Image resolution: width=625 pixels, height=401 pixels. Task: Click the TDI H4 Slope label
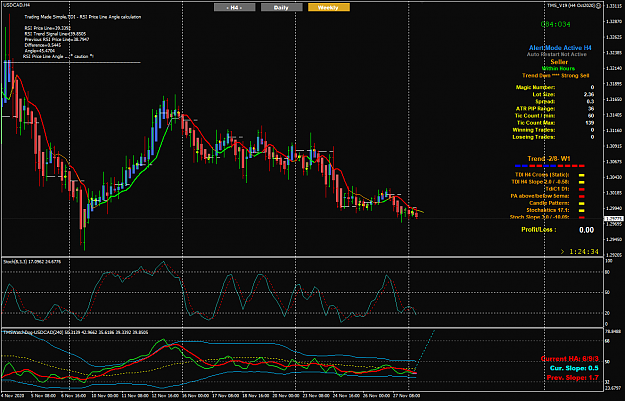tap(540, 182)
